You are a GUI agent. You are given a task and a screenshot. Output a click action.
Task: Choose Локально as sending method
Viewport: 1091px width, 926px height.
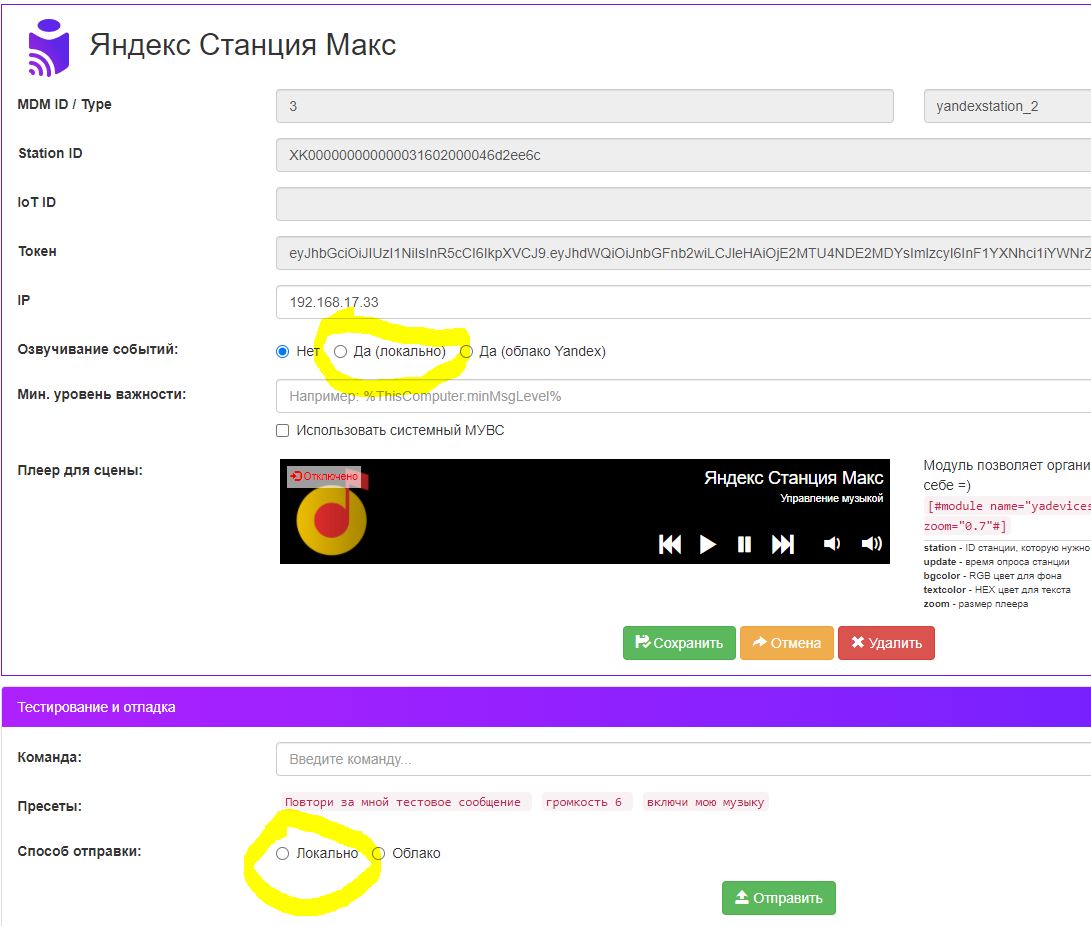coord(282,854)
